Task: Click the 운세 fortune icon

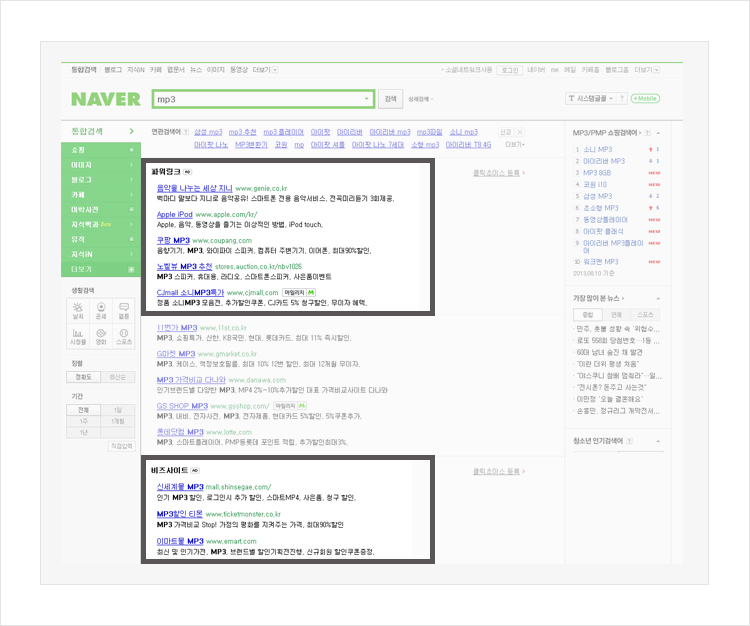Action: (101, 310)
